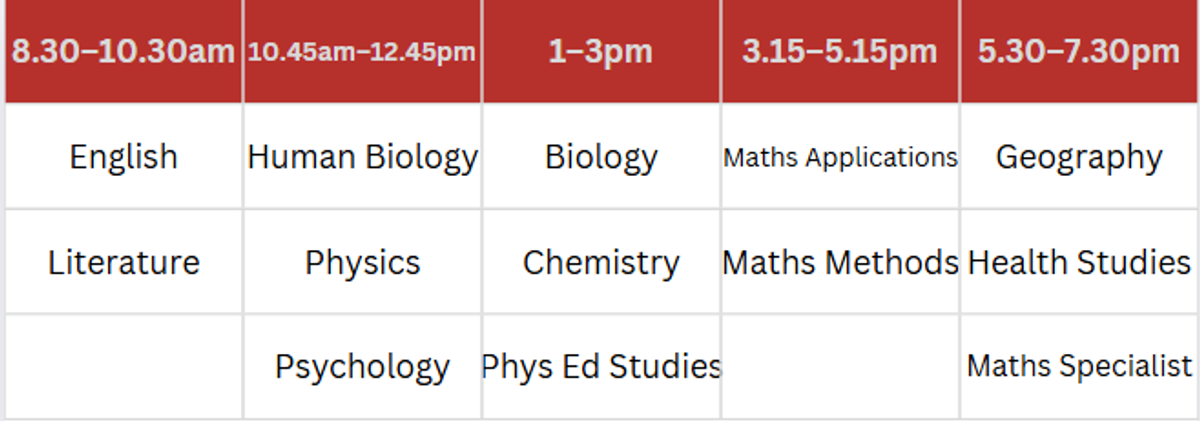Select the empty cell below Maths Methods
This screenshot has width=1200, height=421.
[x=840, y=367]
